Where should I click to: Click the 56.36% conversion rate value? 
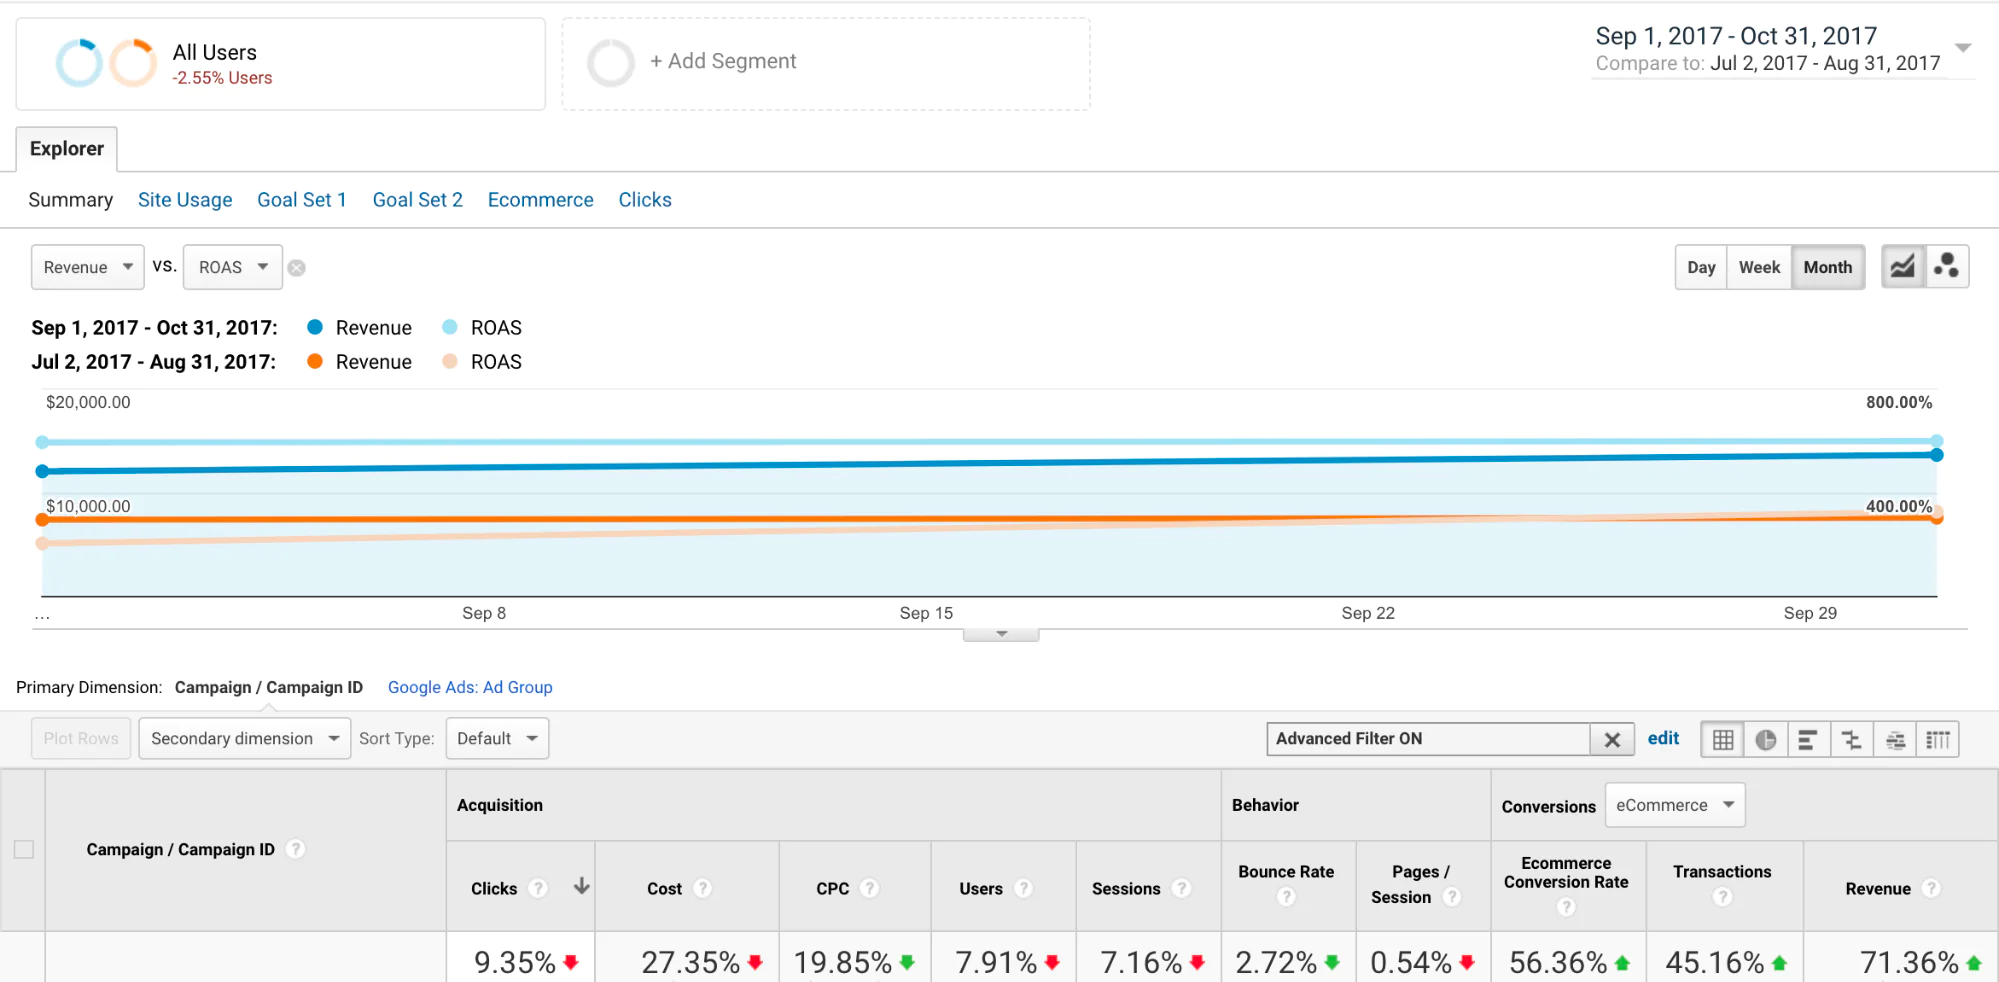point(1558,962)
